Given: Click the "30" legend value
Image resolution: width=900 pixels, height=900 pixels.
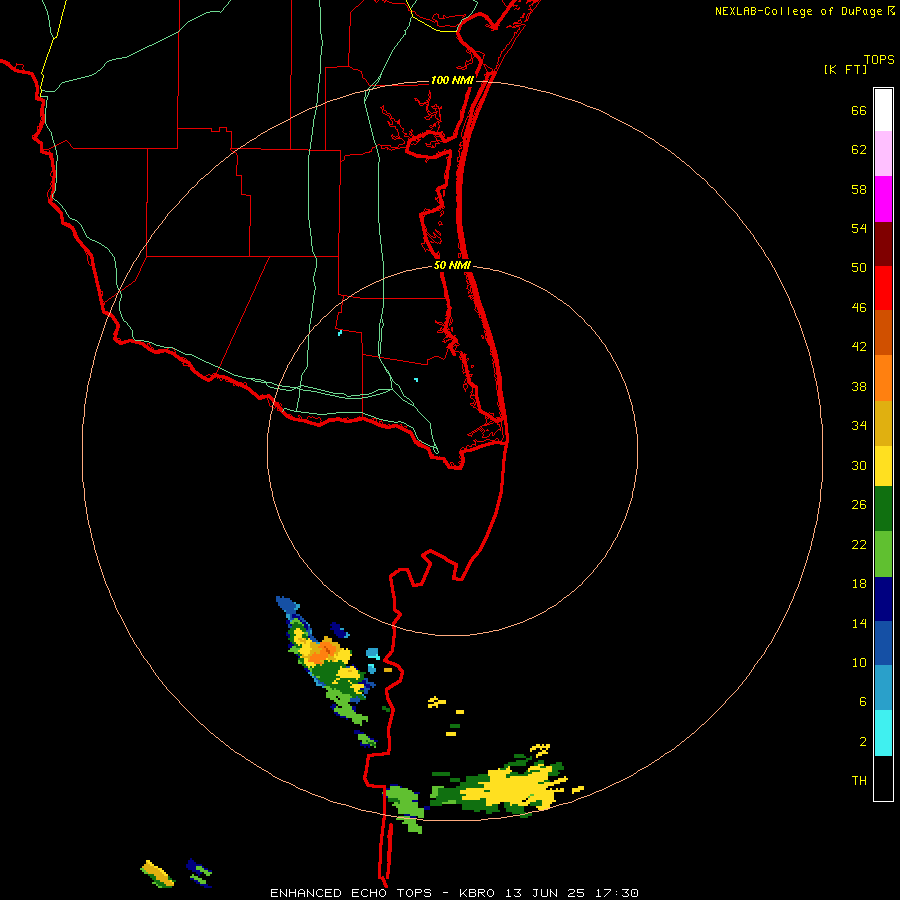Looking at the screenshot, I should (859, 465).
